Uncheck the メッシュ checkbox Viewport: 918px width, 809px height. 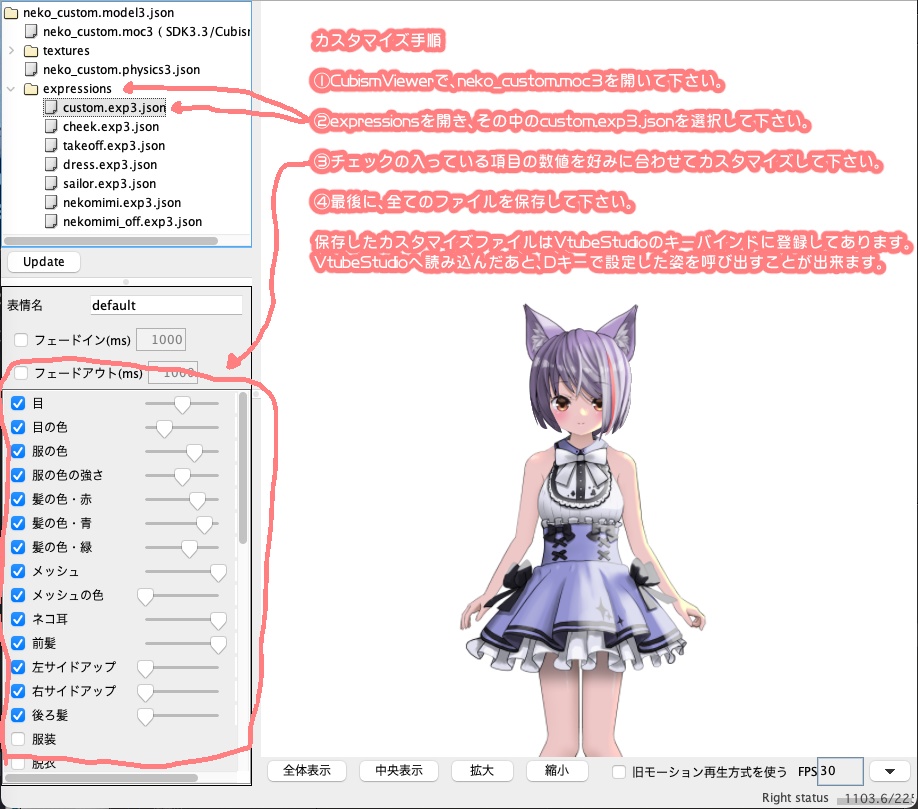(18, 571)
